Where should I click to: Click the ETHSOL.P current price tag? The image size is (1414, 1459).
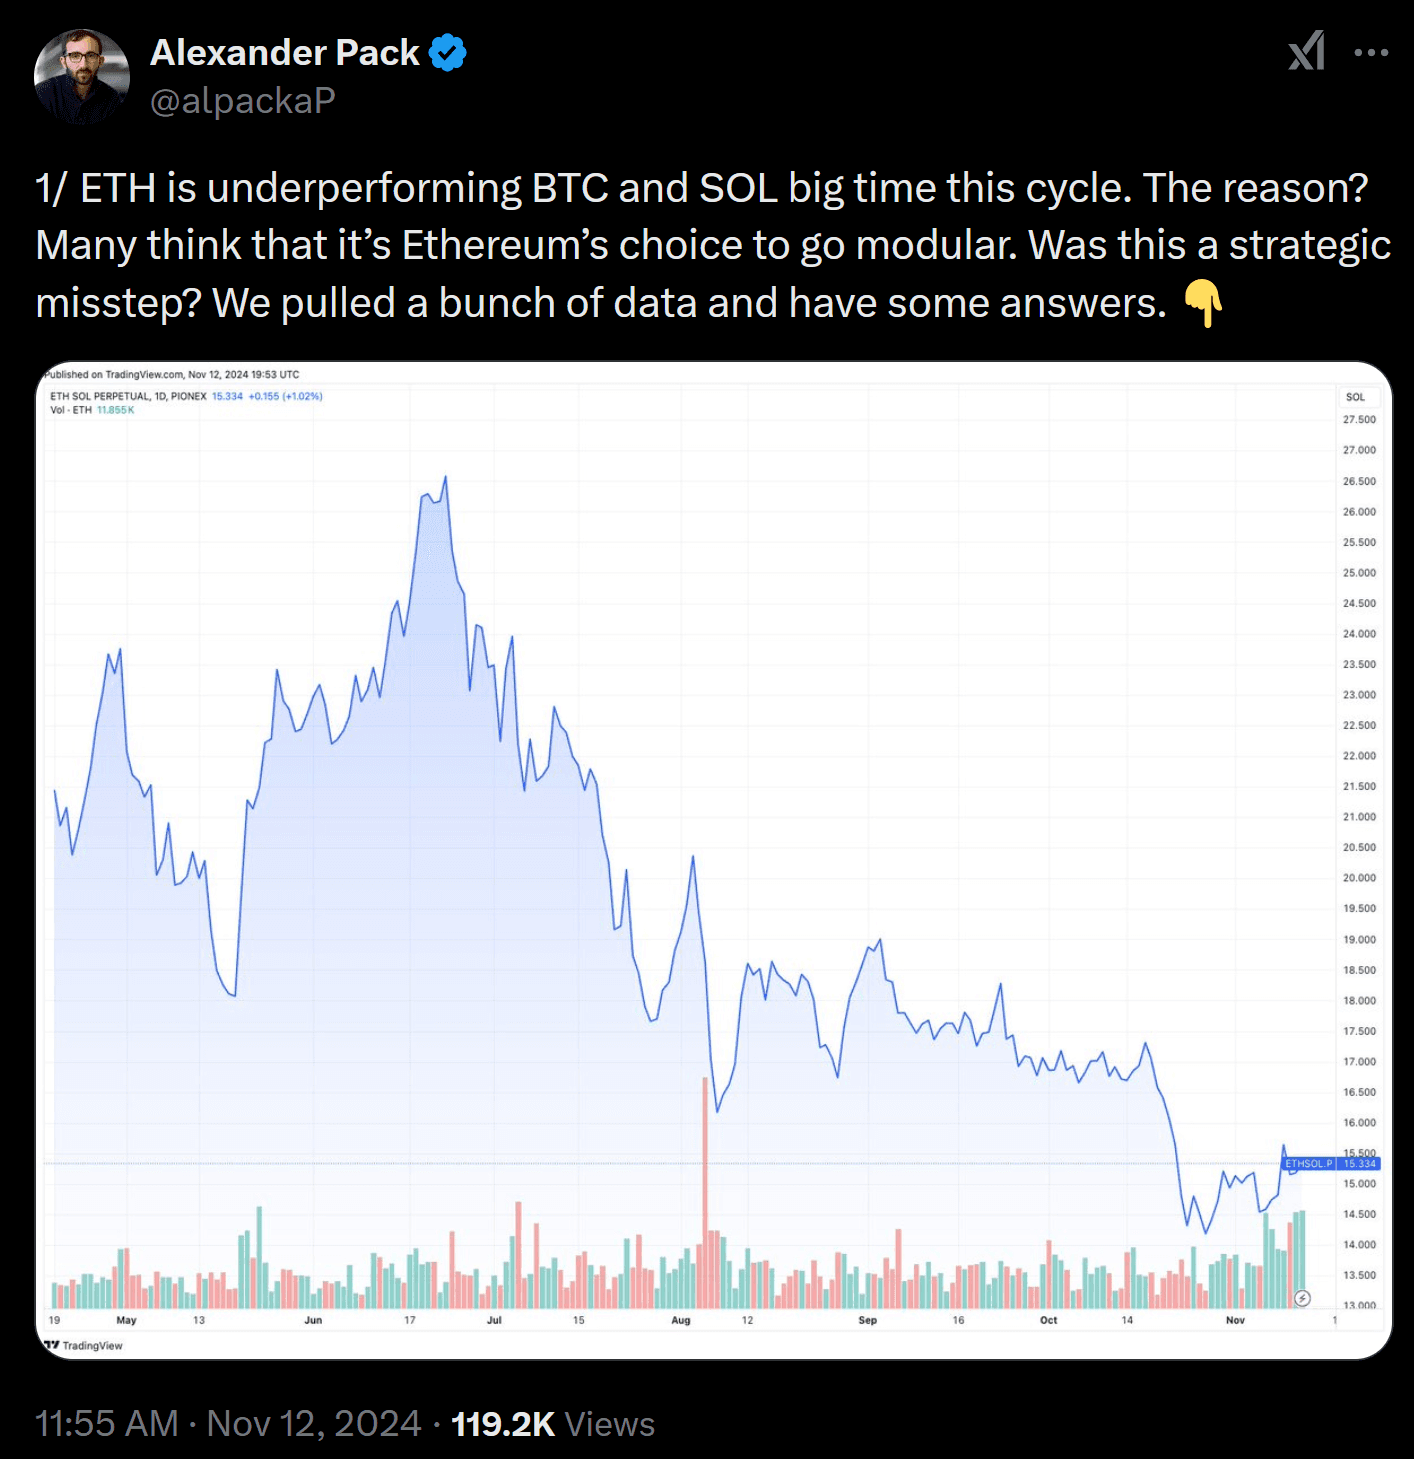pyautogui.click(x=1331, y=1163)
